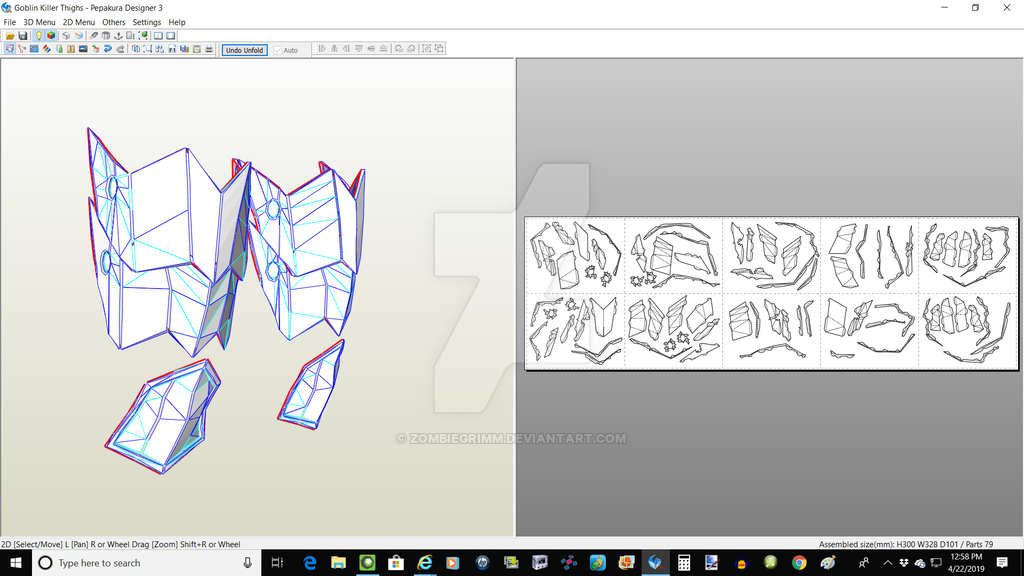Open File Explorer from the taskbar

pos(338,562)
